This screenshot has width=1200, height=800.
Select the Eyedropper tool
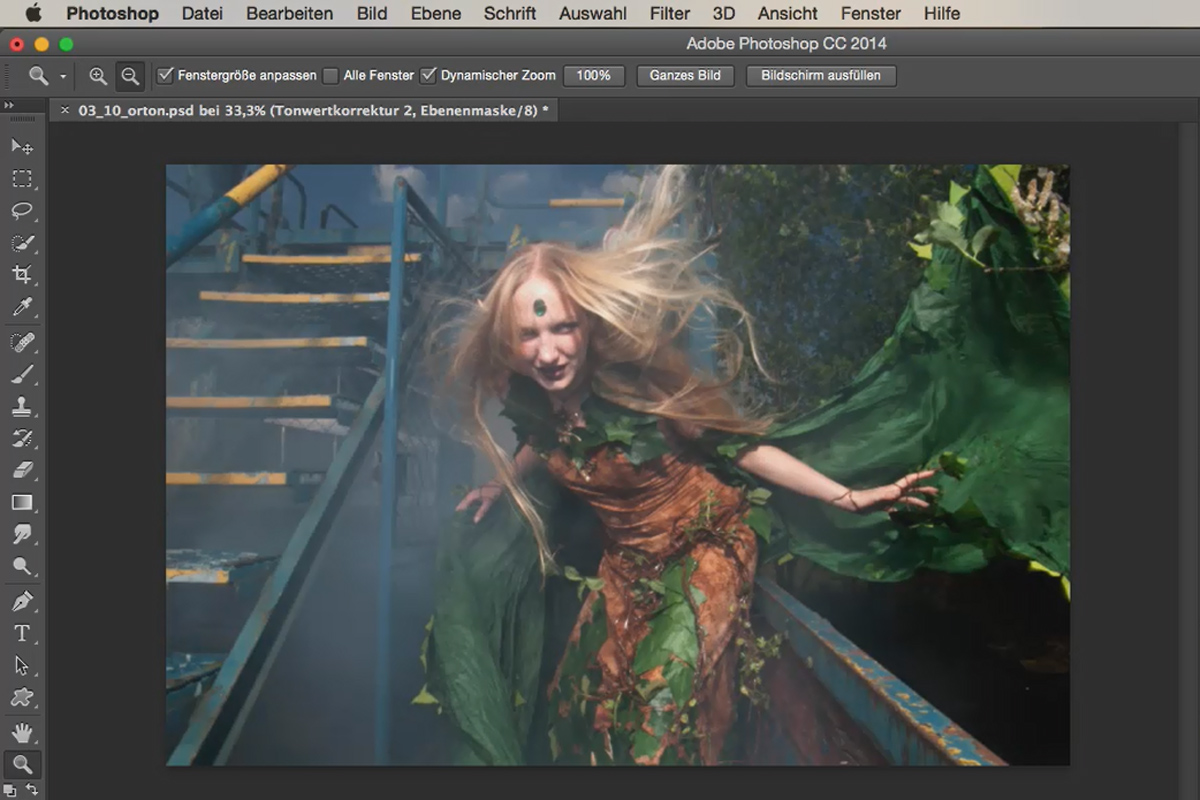click(22, 307)
